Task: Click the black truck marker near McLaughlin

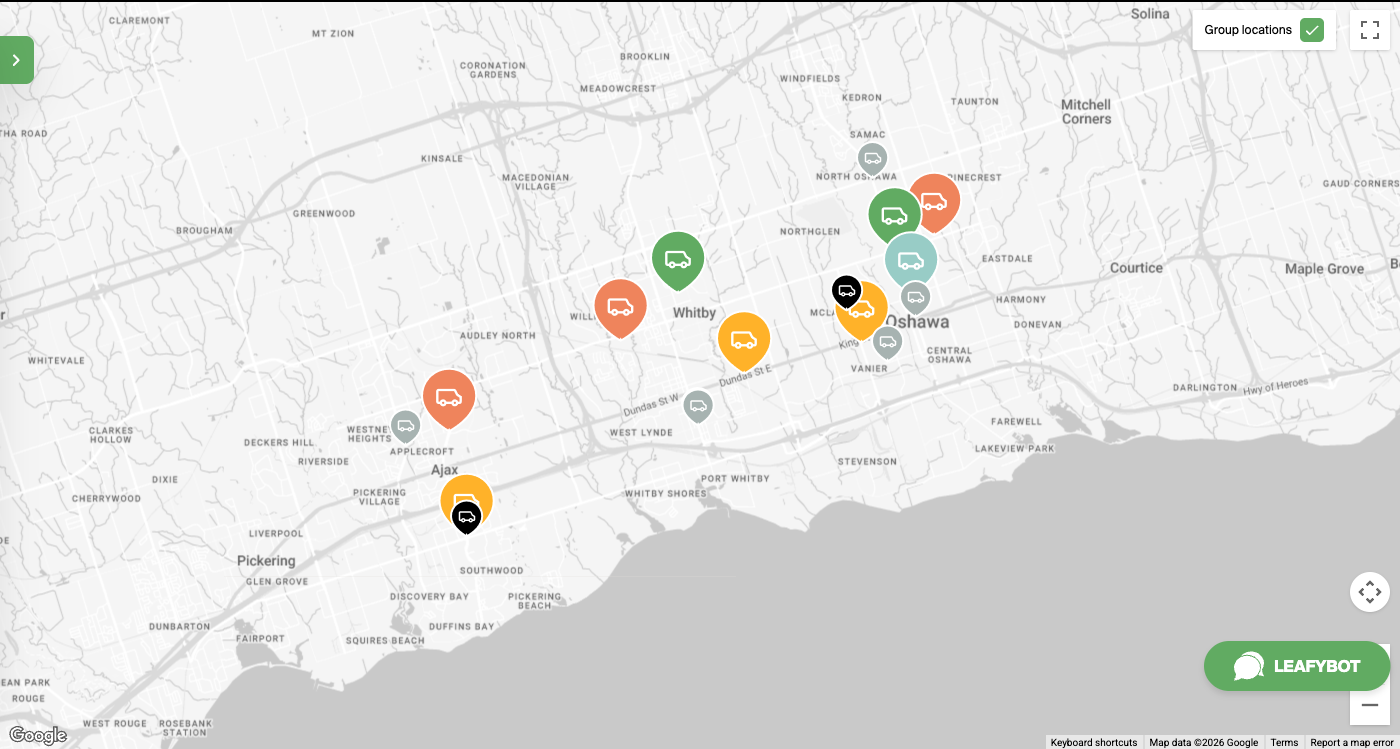Action: click(846, 290)
